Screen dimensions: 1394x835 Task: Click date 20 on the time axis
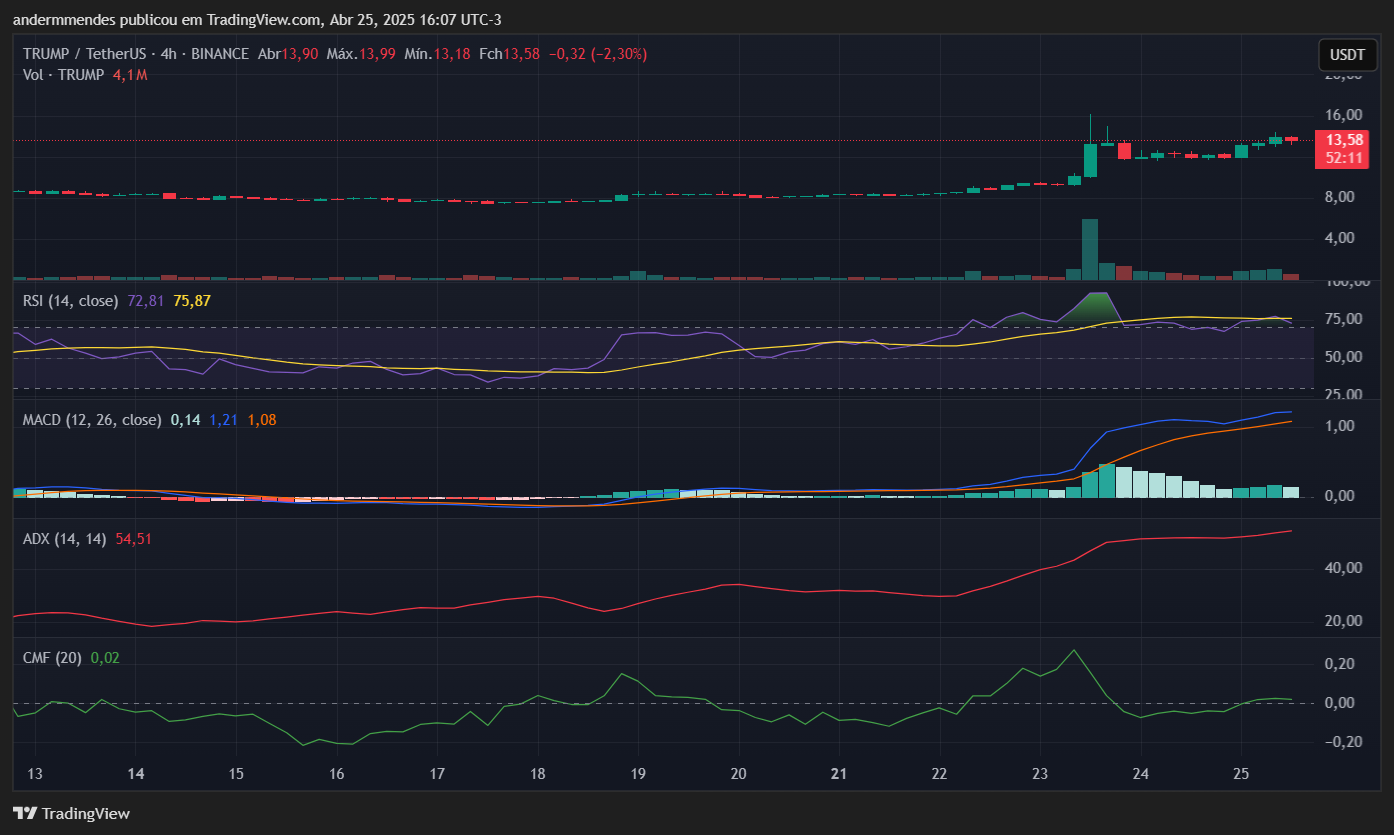click(739, 774)
